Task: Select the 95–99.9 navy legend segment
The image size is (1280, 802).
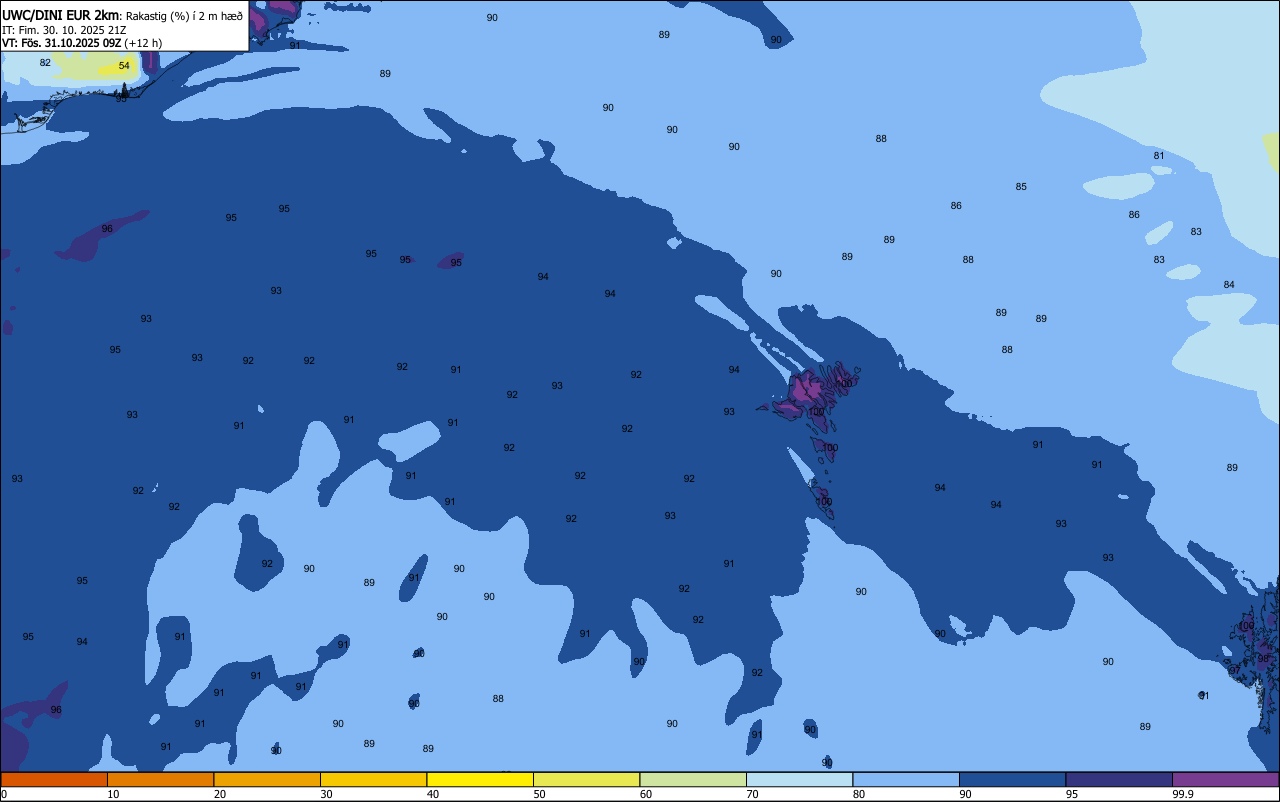Action: pyautogui.click(x=1119, y=779)
